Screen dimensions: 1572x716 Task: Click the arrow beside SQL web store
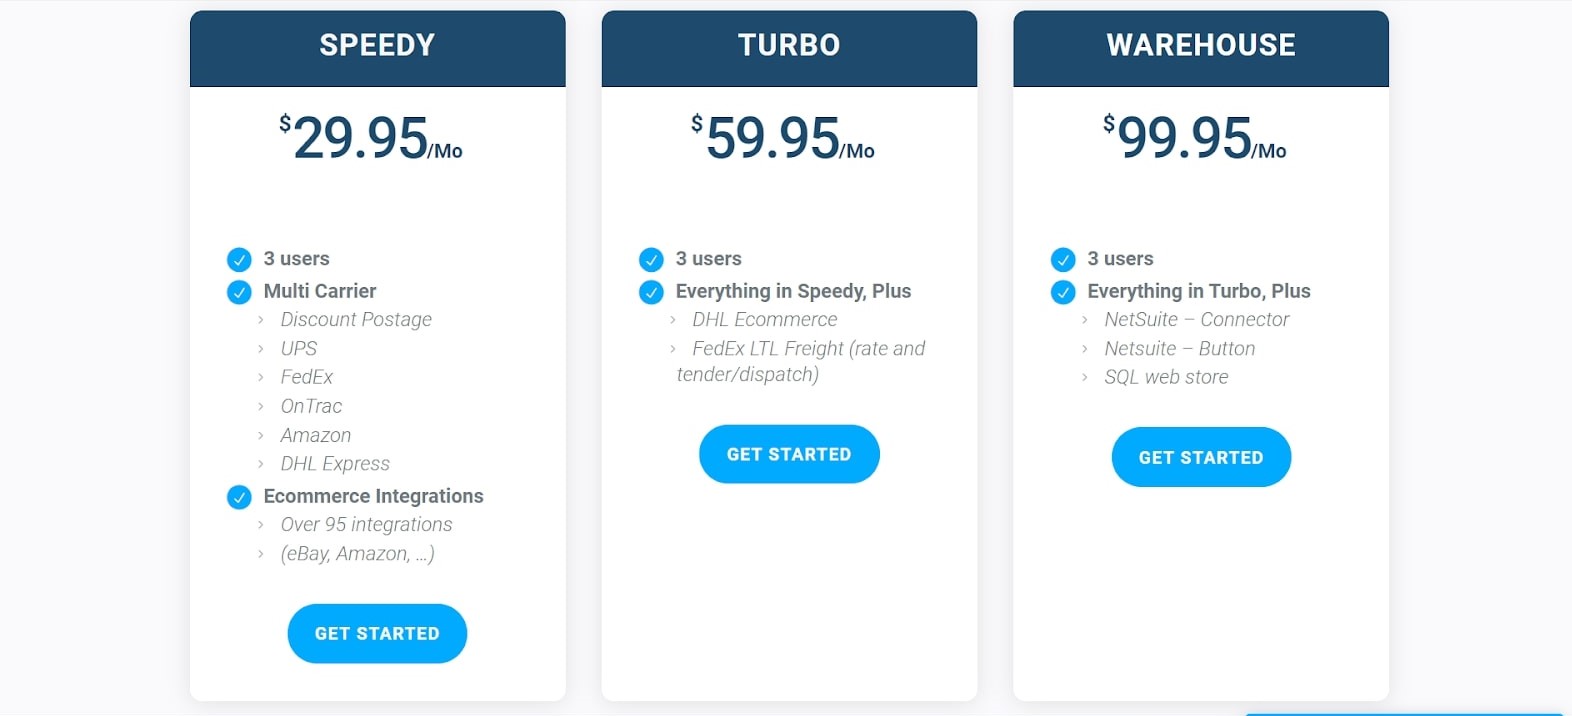1085,378
